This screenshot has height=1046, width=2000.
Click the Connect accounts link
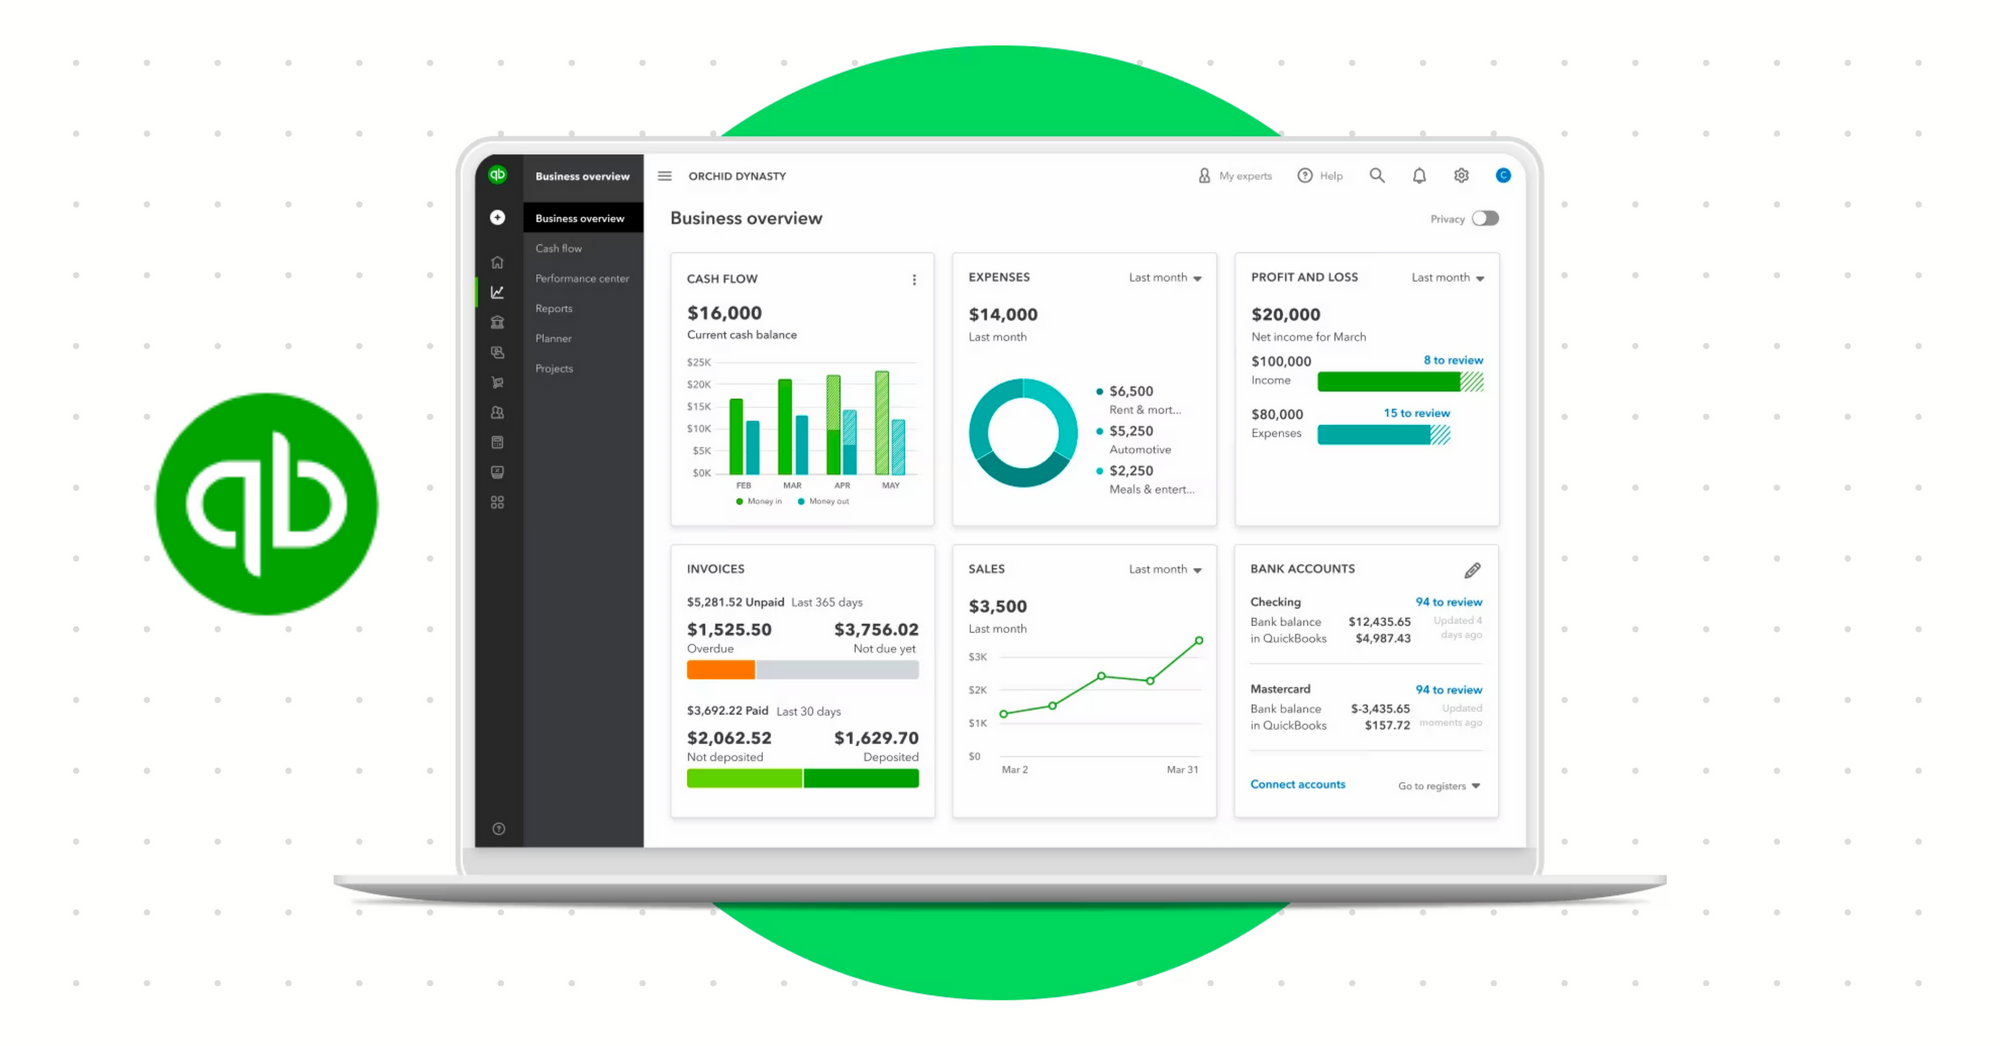pos(1297,785)
